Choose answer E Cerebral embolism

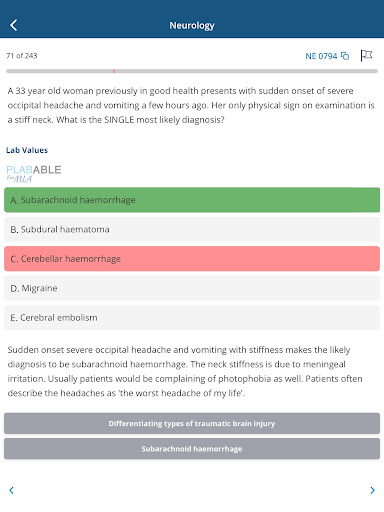tap(192, 317)
